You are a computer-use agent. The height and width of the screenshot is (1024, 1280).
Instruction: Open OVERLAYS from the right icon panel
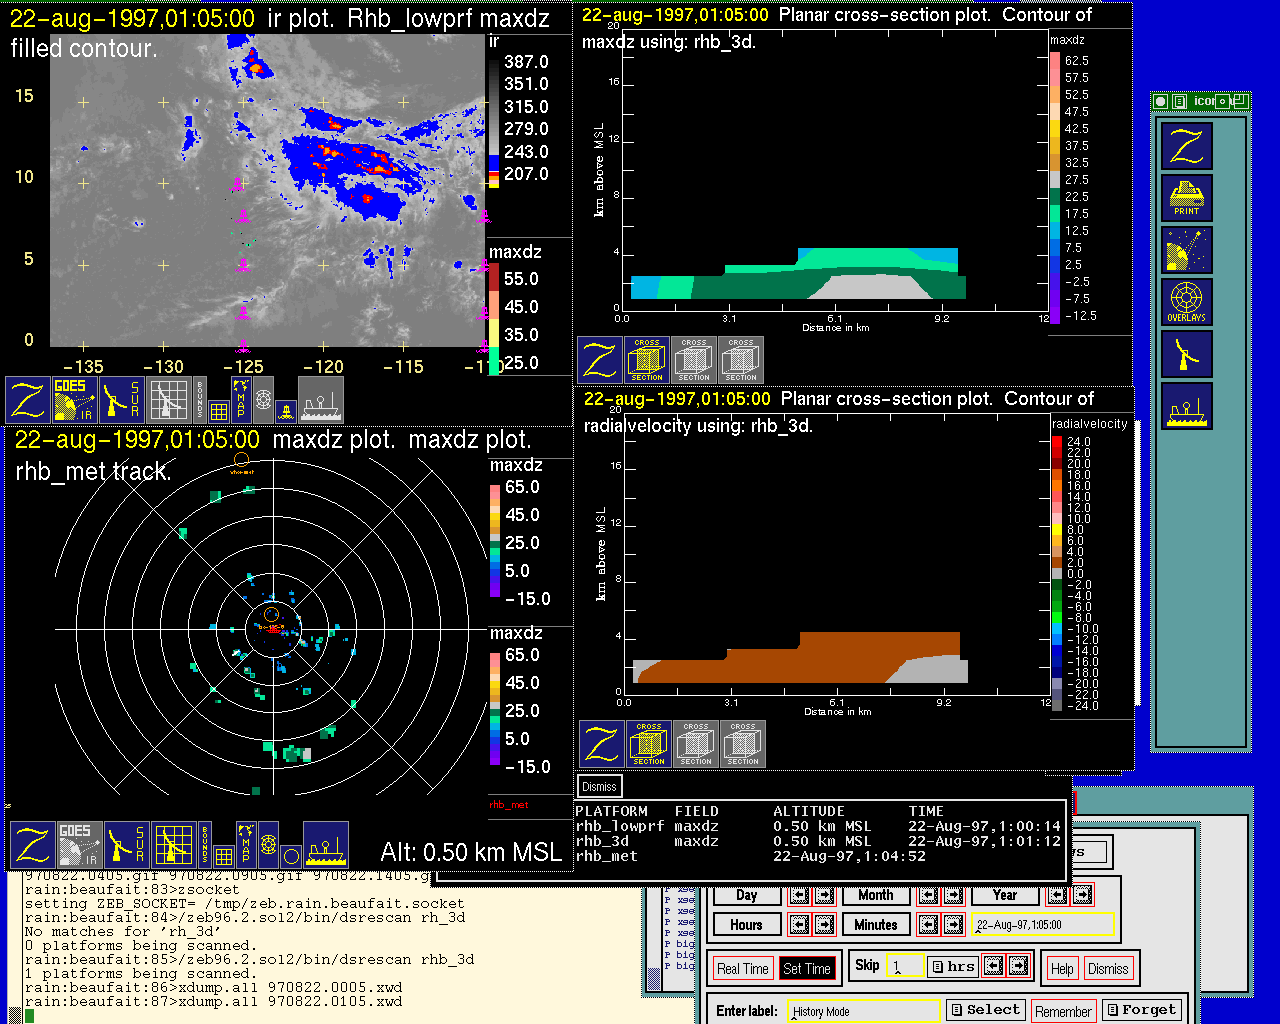pos(1187,302)
